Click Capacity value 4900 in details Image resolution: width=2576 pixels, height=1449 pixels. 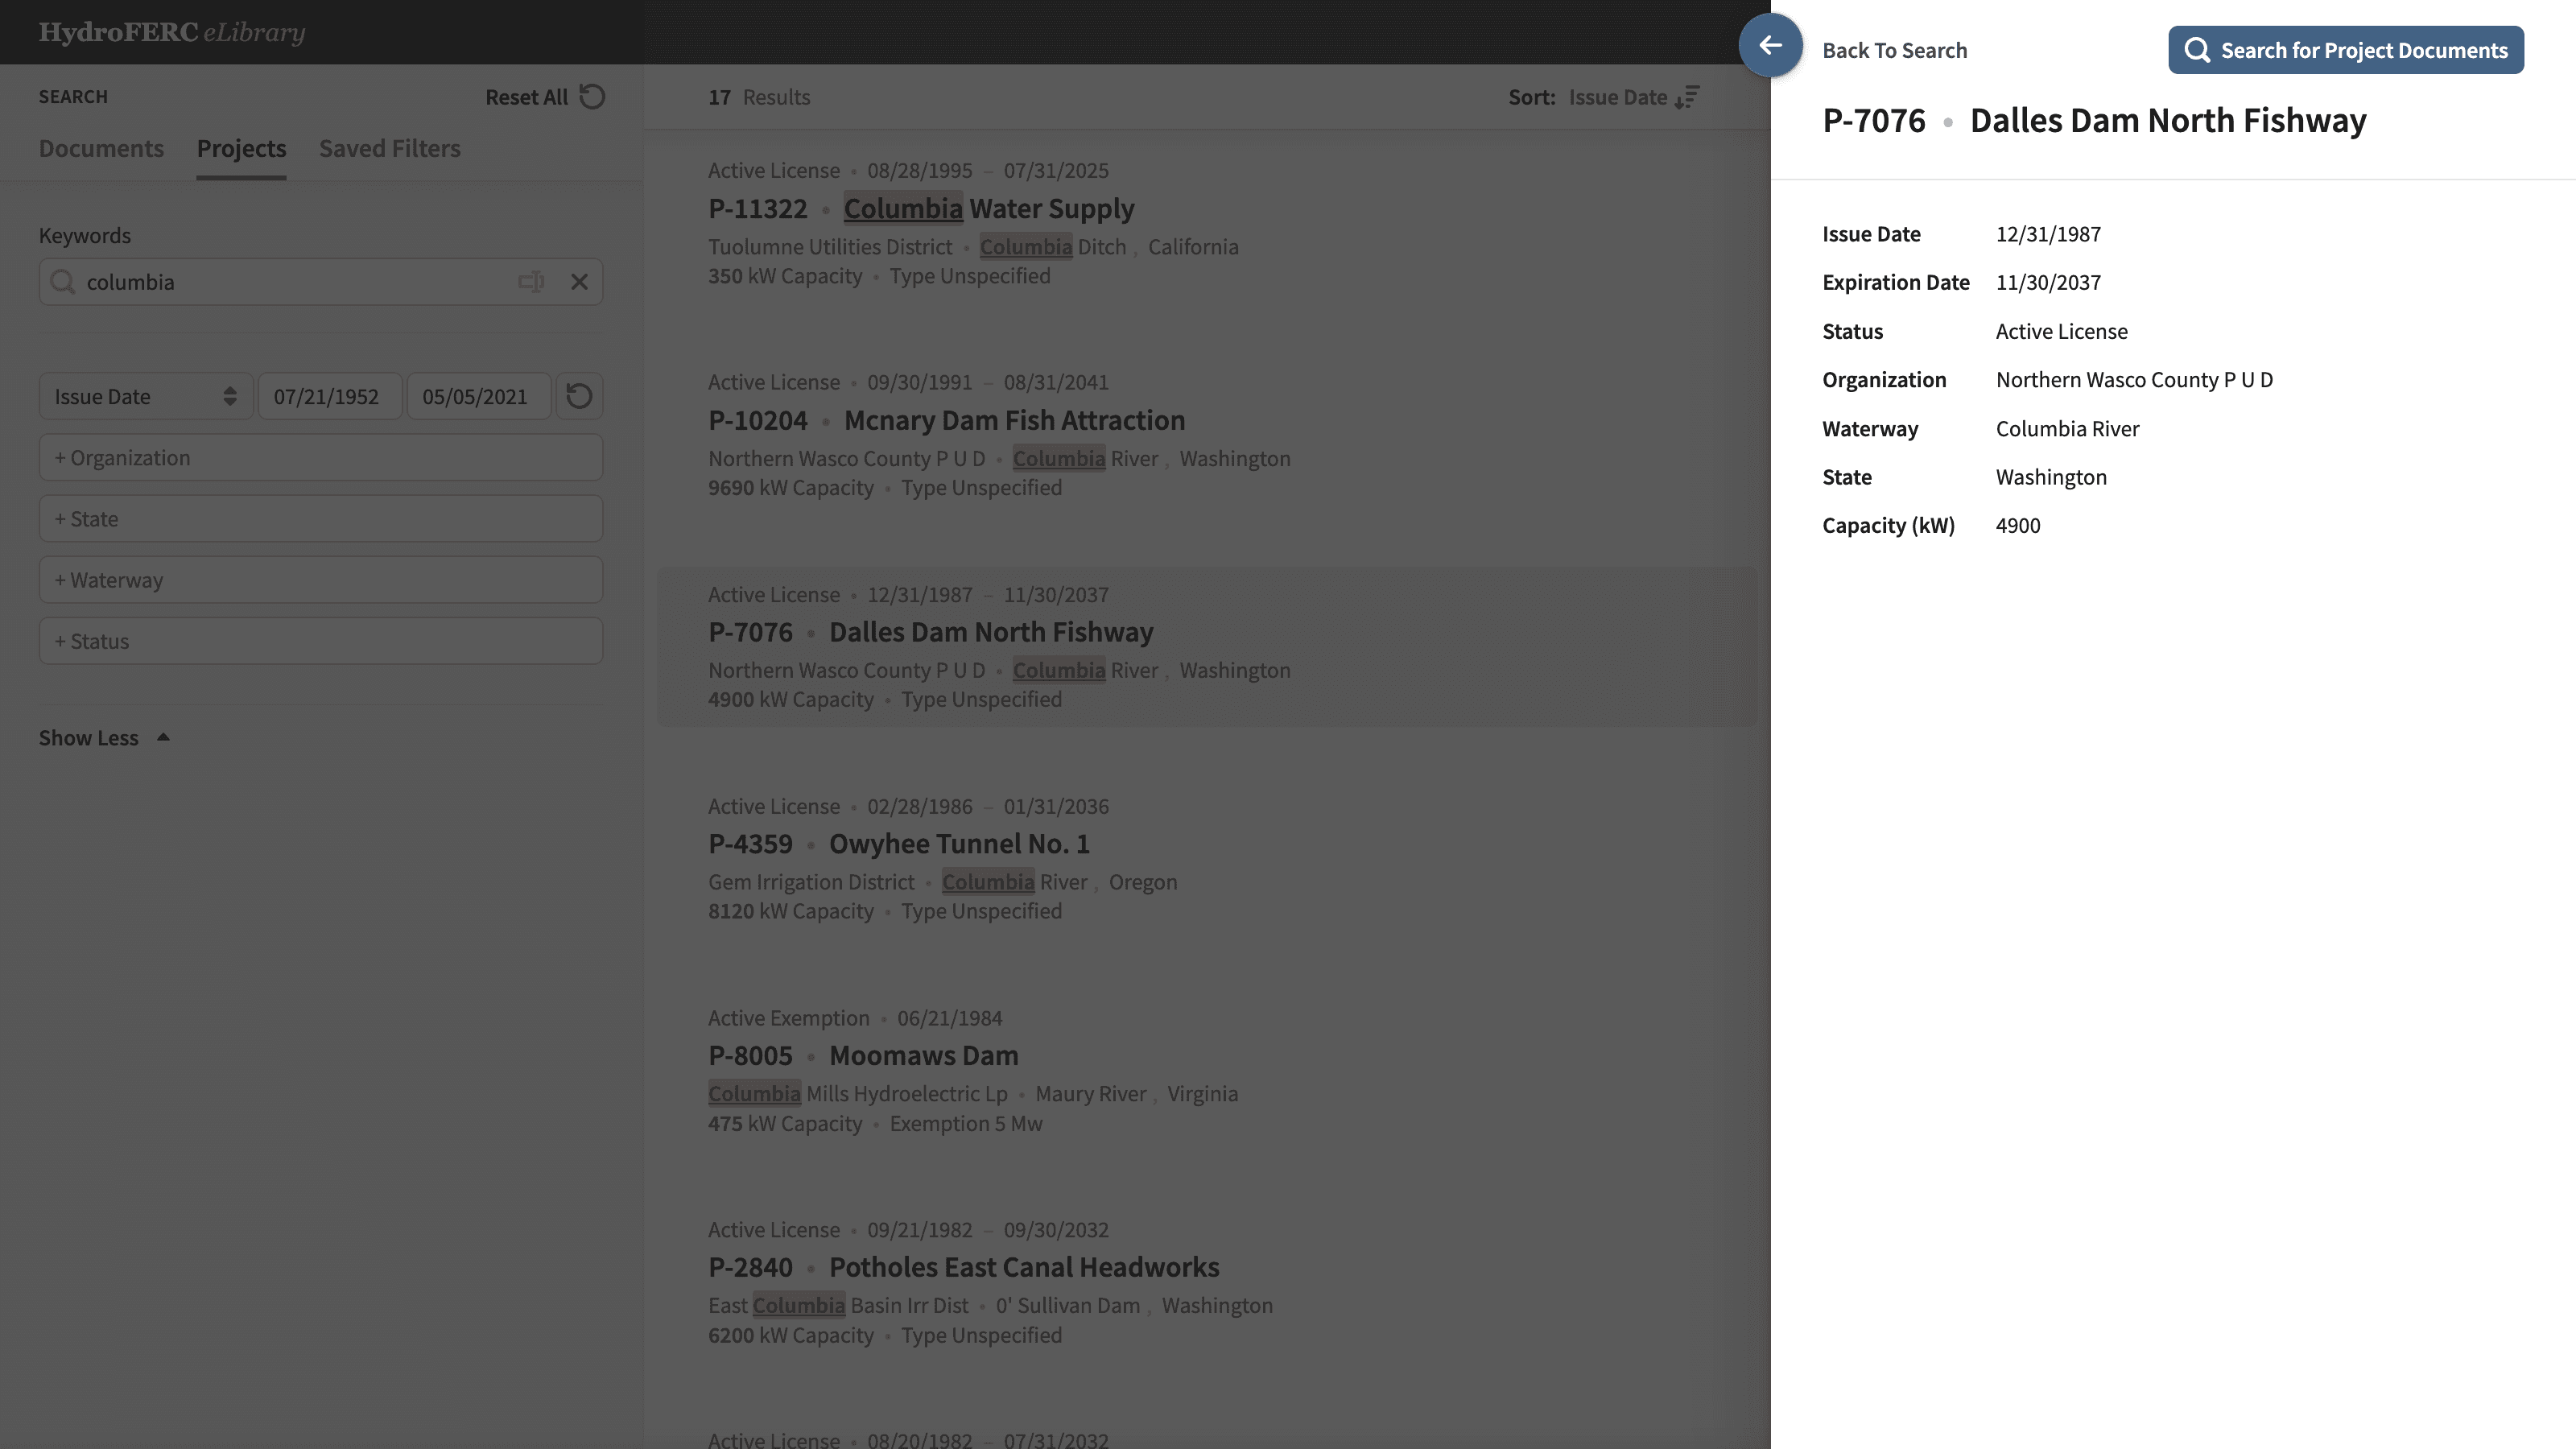coord(2017,526)
